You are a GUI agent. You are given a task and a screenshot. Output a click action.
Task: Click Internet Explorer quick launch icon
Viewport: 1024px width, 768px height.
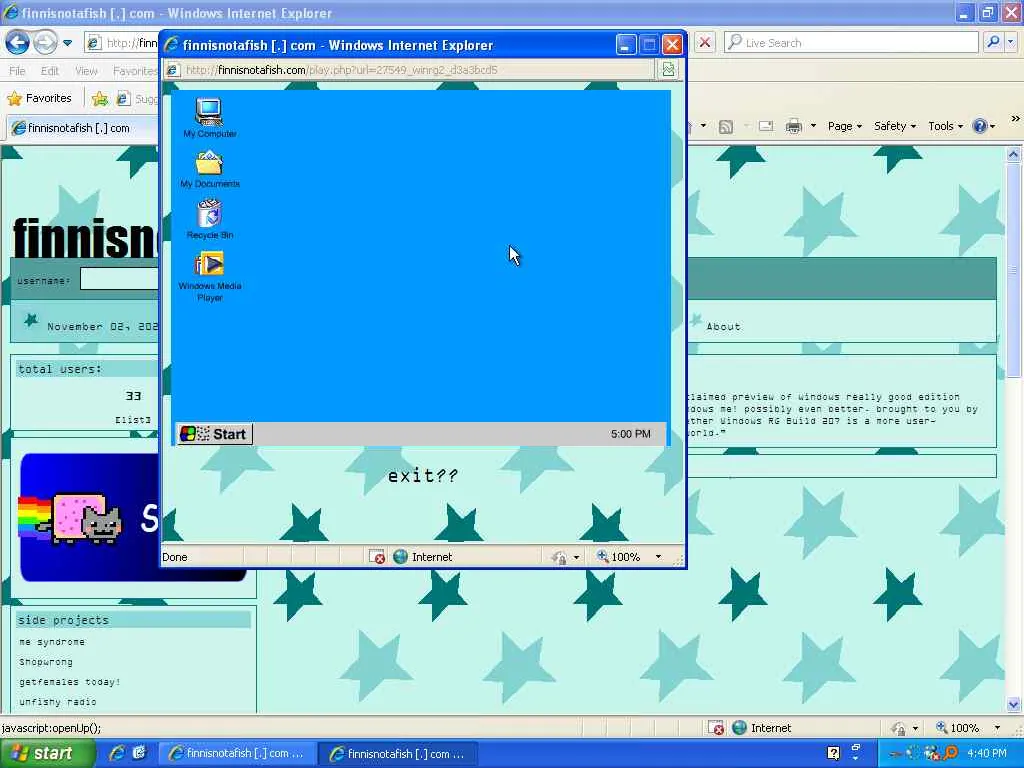(117, 754)
